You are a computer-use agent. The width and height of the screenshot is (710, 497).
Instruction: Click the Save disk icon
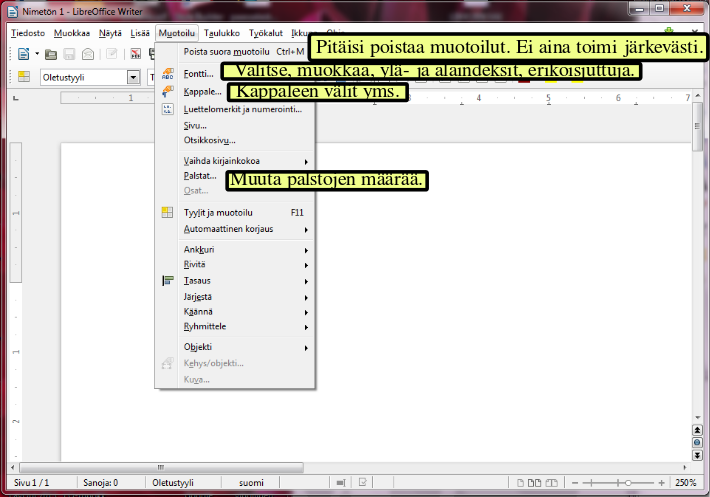coord(69,55)
